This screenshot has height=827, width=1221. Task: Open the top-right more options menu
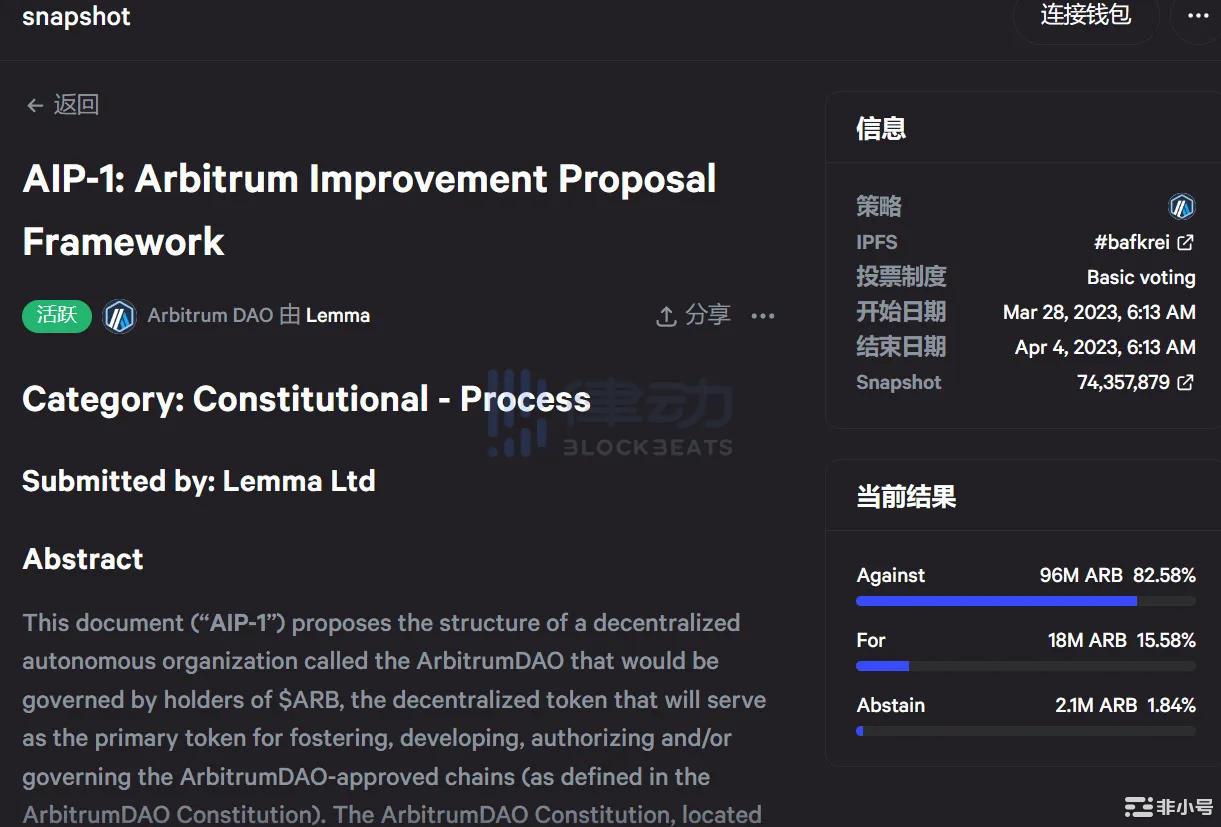click(x=1198, y=16)
